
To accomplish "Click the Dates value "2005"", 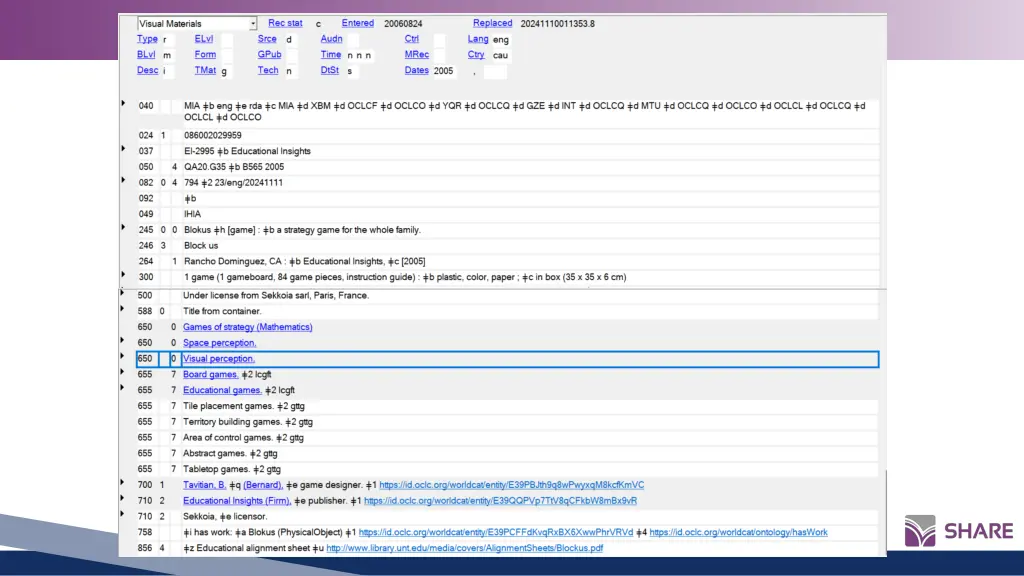I will [x=443, y=71].
